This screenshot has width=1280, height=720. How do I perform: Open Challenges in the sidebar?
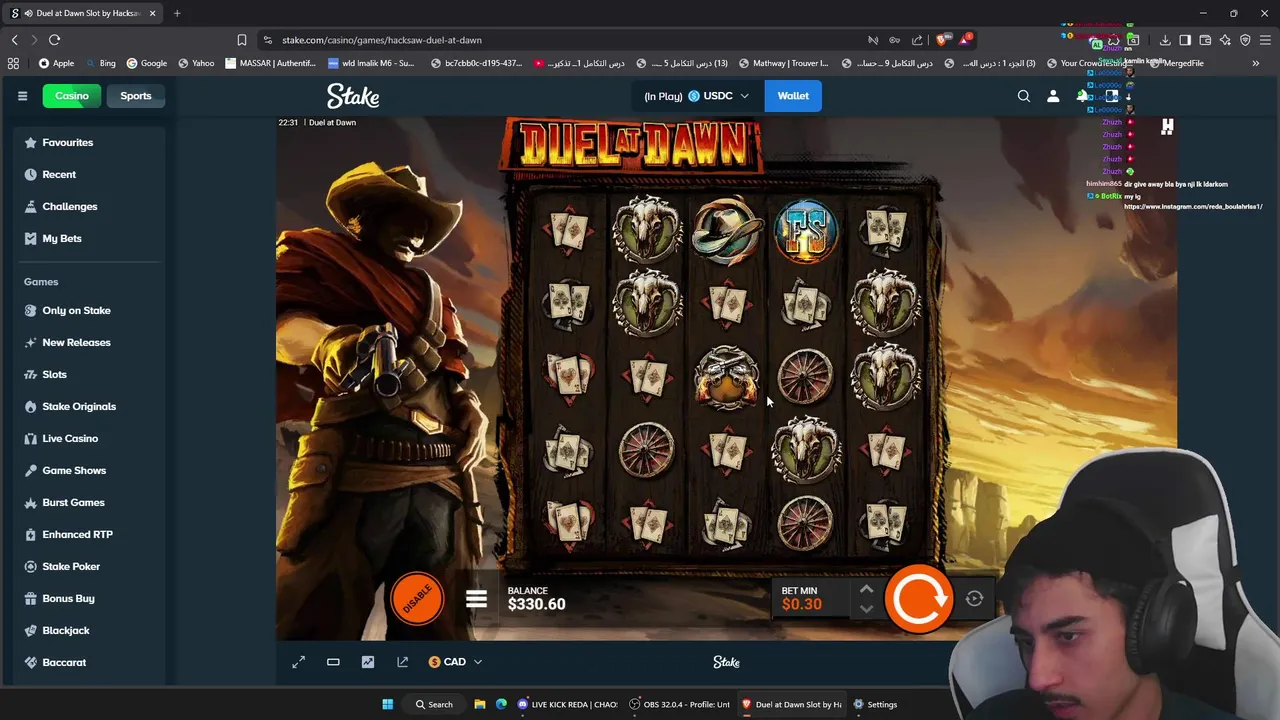[x=90, y=206]
